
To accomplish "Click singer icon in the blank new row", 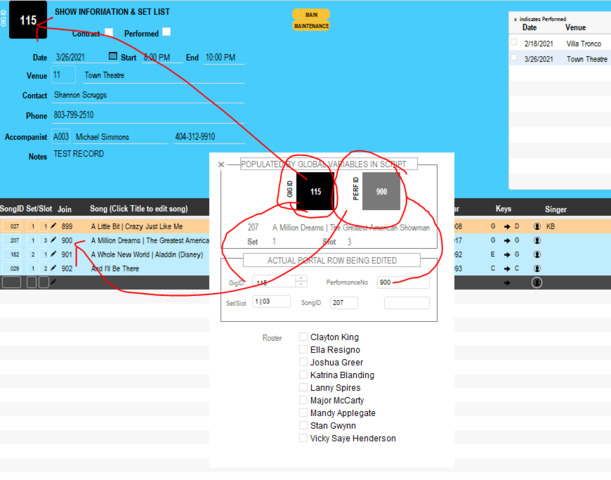I will pyautogui.click(x=537, y=283).
